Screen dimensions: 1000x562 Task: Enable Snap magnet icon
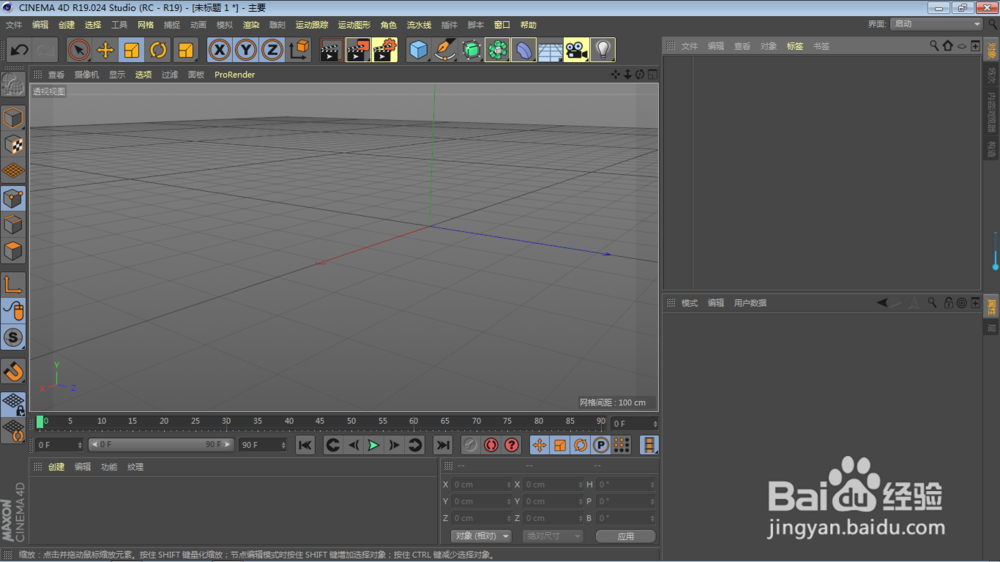[13, 371]
